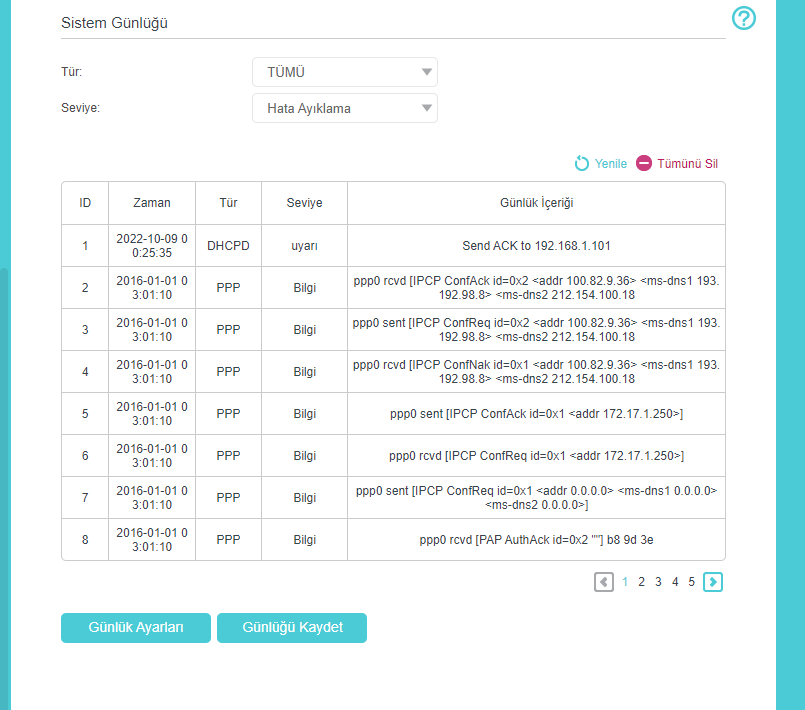Select the 2022-10-09 00:25:35 time cell
The image size is (805, 710).
point(152,245)
